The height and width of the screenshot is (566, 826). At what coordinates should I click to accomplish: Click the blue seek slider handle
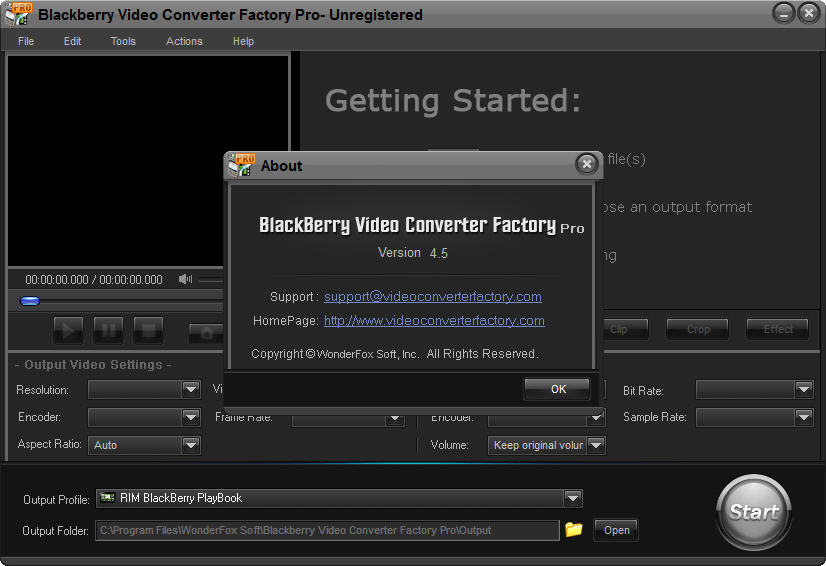30,301
